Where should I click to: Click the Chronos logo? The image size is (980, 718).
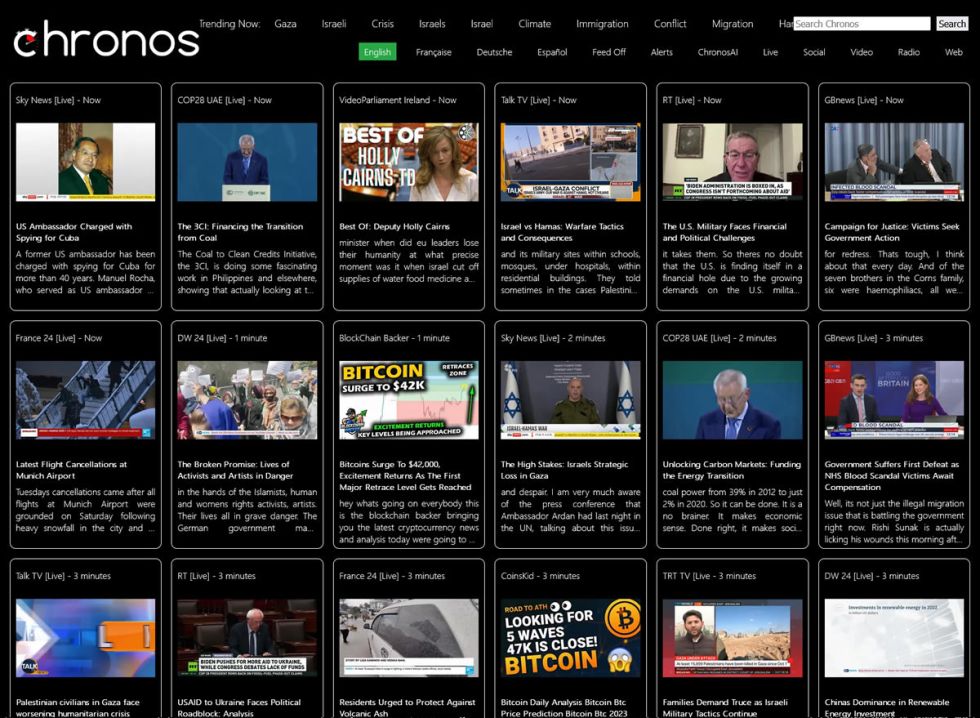106,39
